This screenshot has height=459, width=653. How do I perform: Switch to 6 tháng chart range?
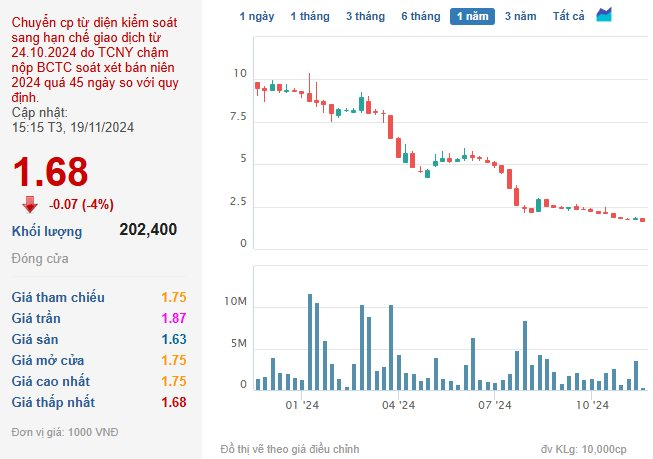click(x=421, y=16)
